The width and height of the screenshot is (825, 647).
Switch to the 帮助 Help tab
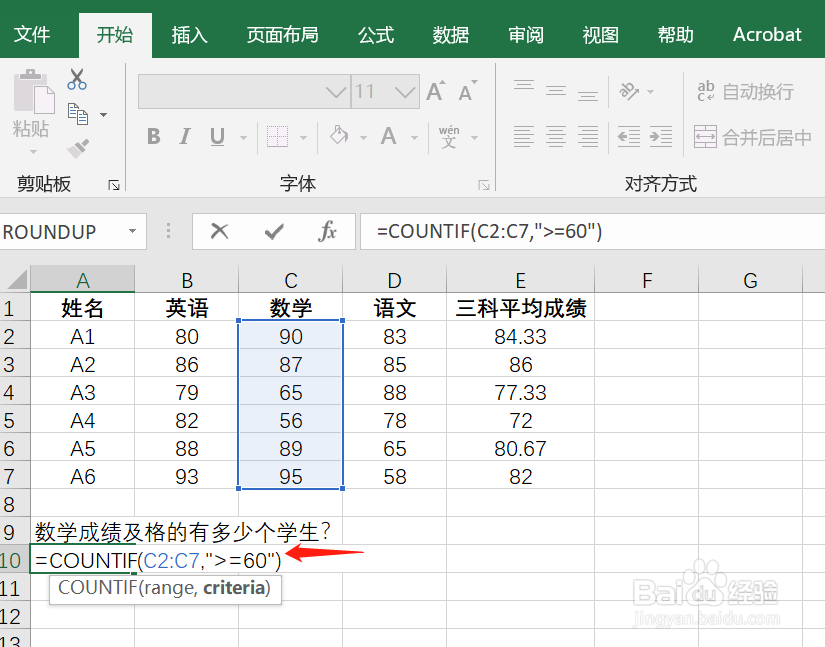[676, 35]
